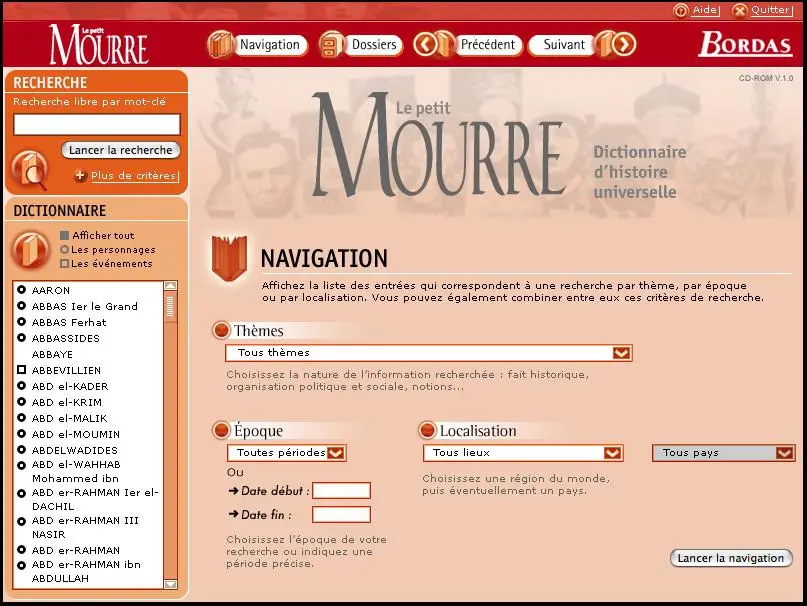Click the Lancer la navigation button
This screenshot has height=606, width=807.
click(x=731, y=558)
